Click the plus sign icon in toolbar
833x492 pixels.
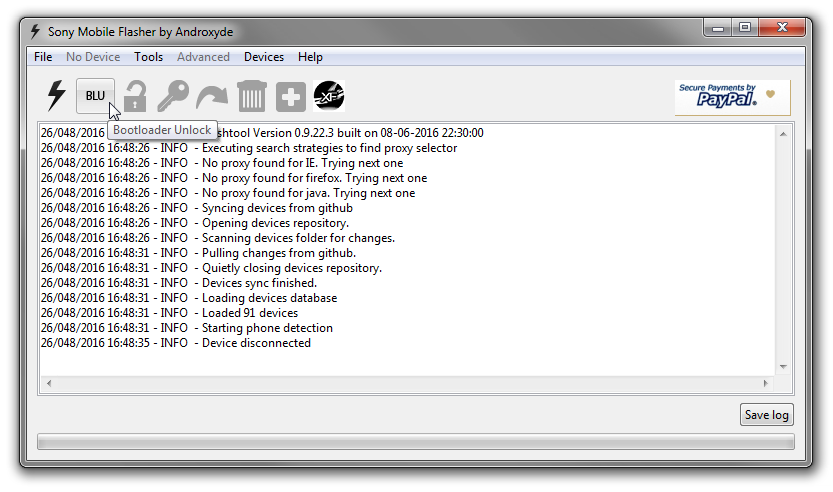291,97
